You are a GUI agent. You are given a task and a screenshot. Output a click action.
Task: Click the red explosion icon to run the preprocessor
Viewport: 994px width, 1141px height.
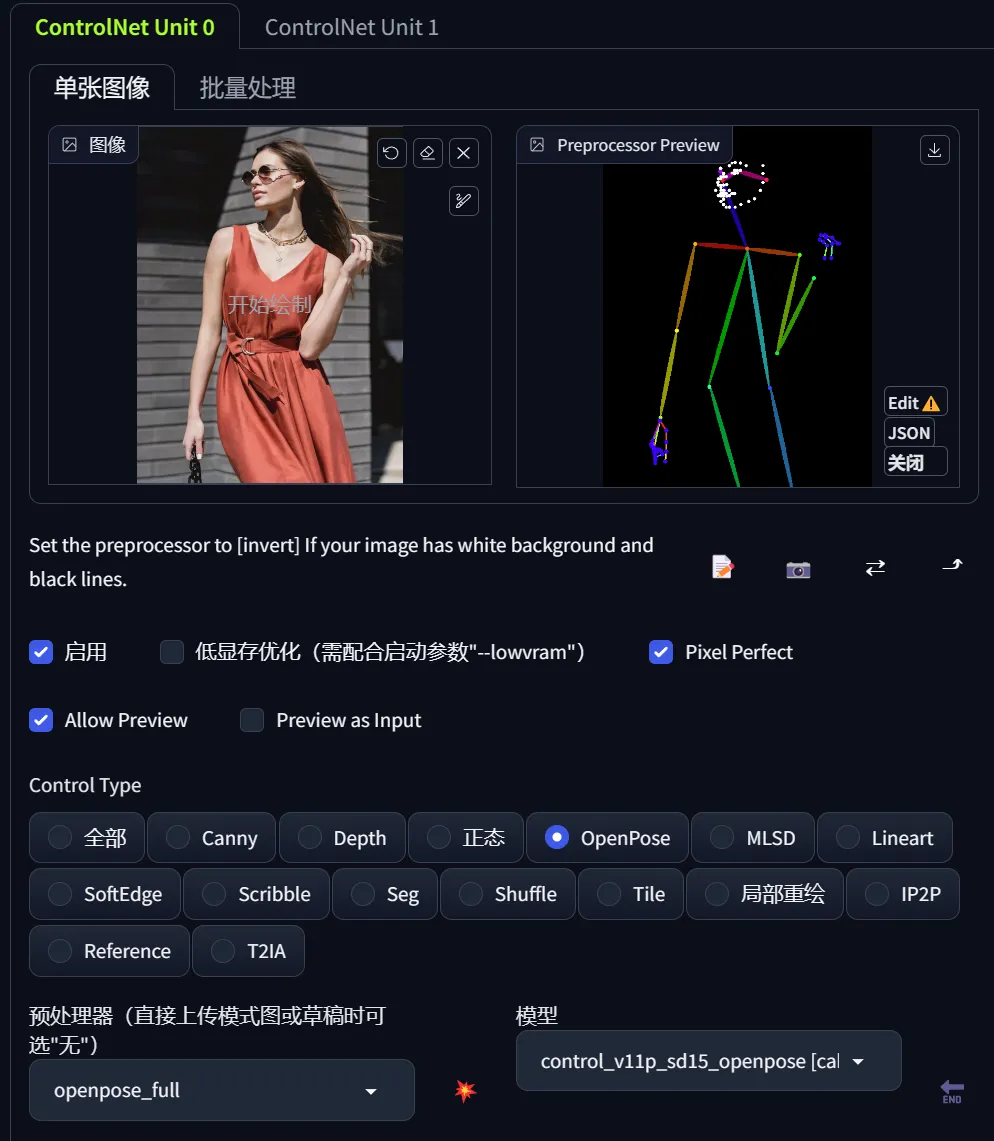click(x=466, y=1092)
